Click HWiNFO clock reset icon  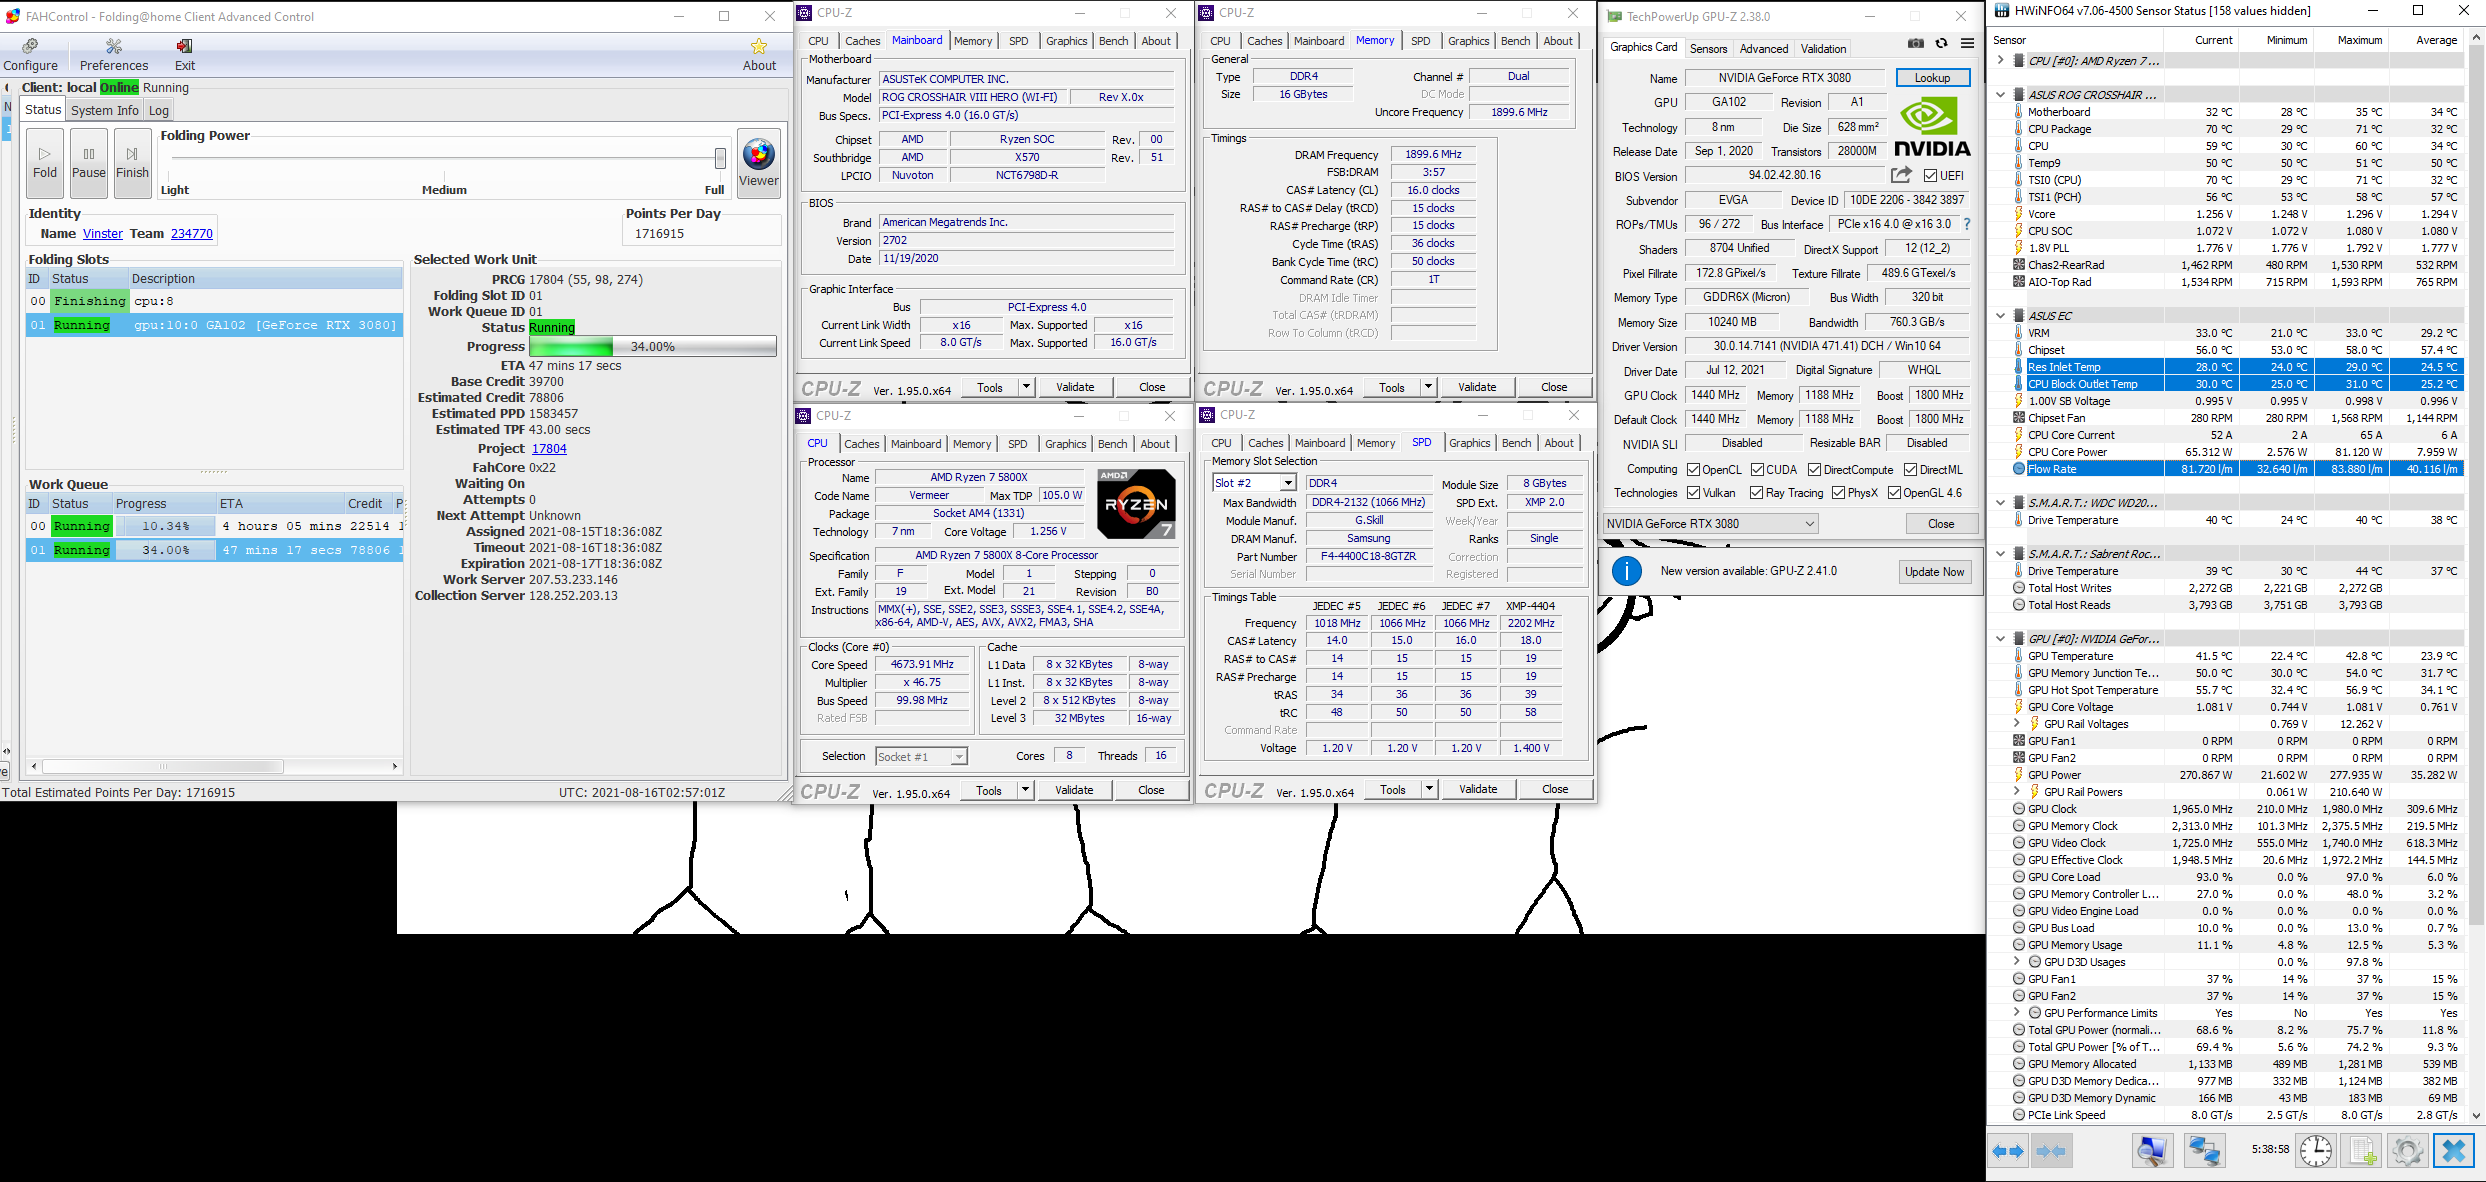[2316, 1151]
